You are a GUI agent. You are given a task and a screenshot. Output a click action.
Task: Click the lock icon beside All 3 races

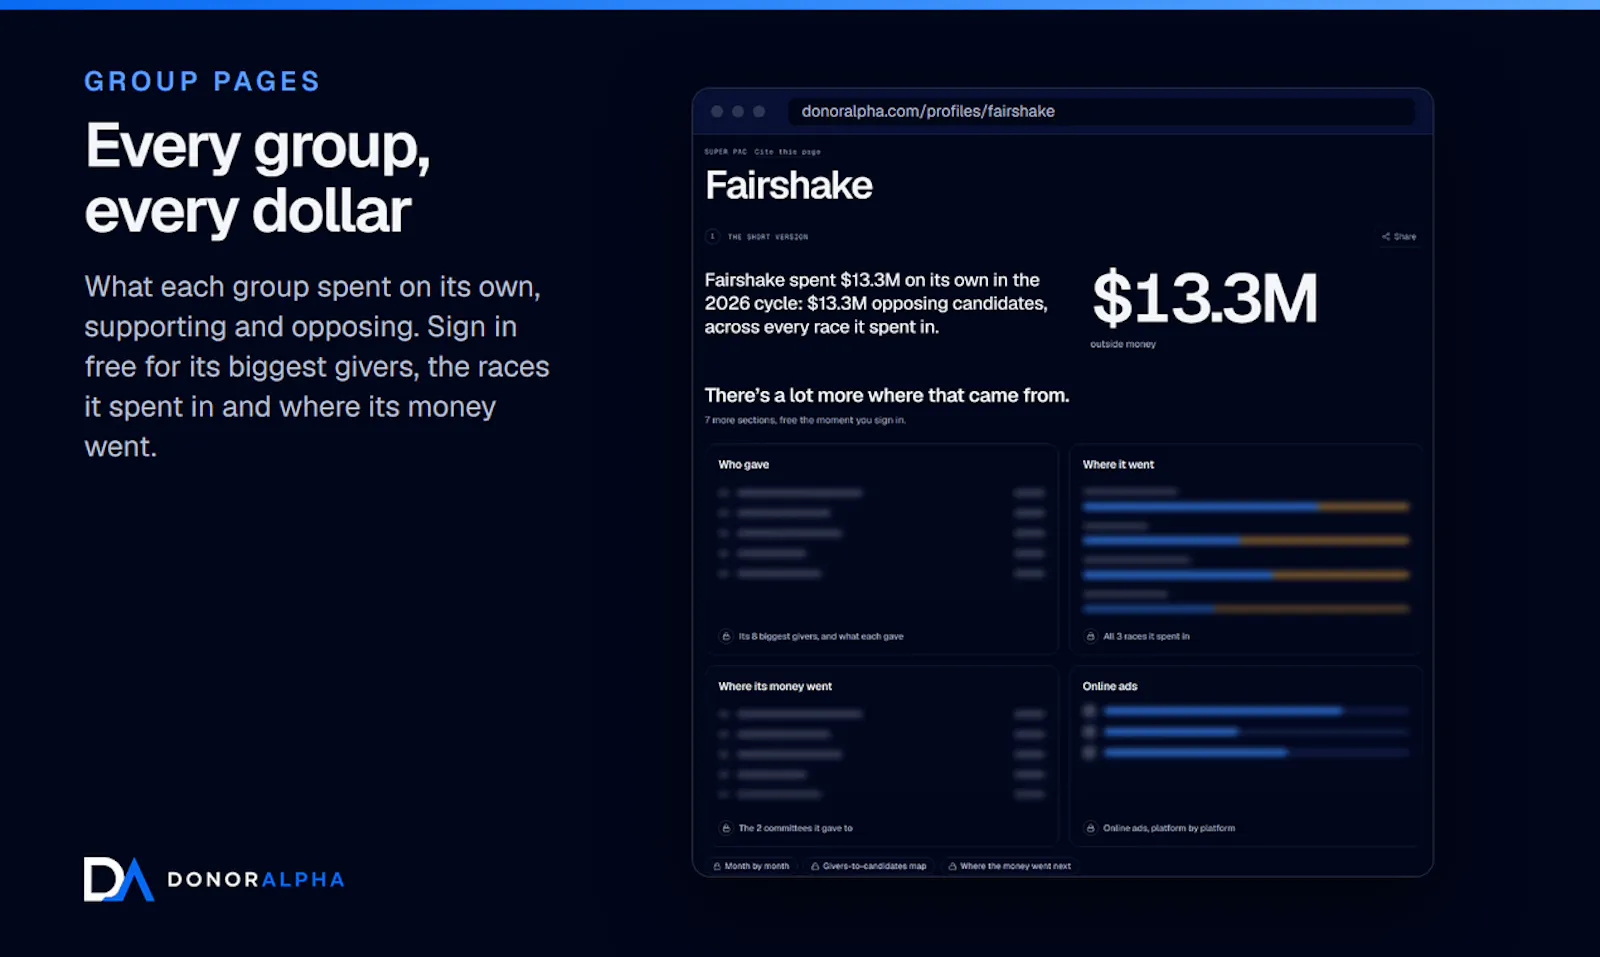[1091, 636]
